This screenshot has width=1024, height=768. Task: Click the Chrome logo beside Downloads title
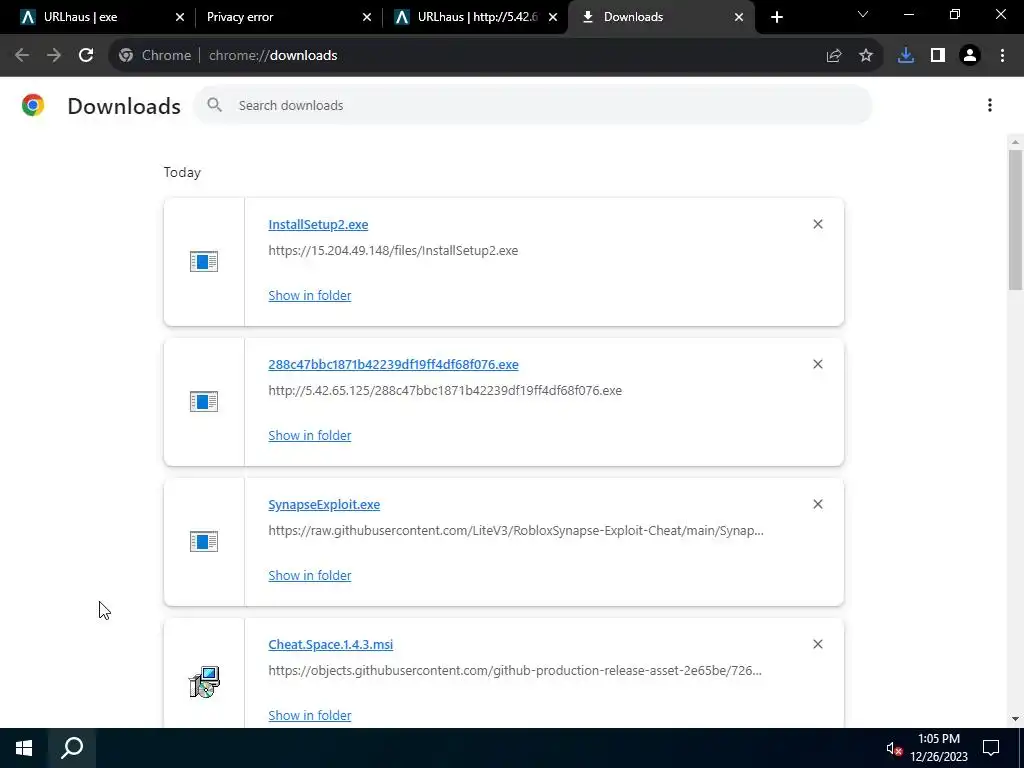(33, 105)
